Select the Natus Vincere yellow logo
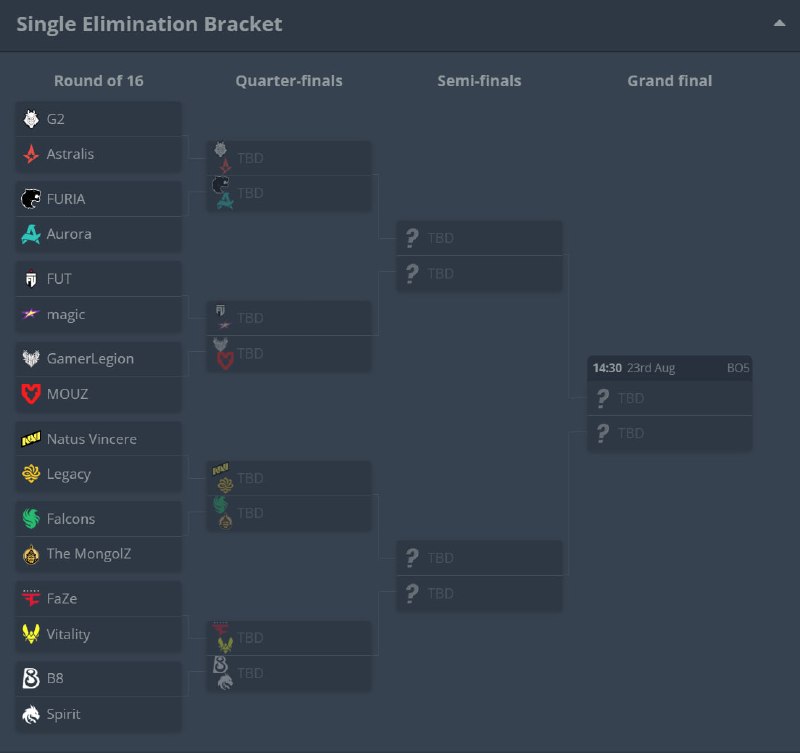This screenshot has height=753, width=800. [31, 439]
